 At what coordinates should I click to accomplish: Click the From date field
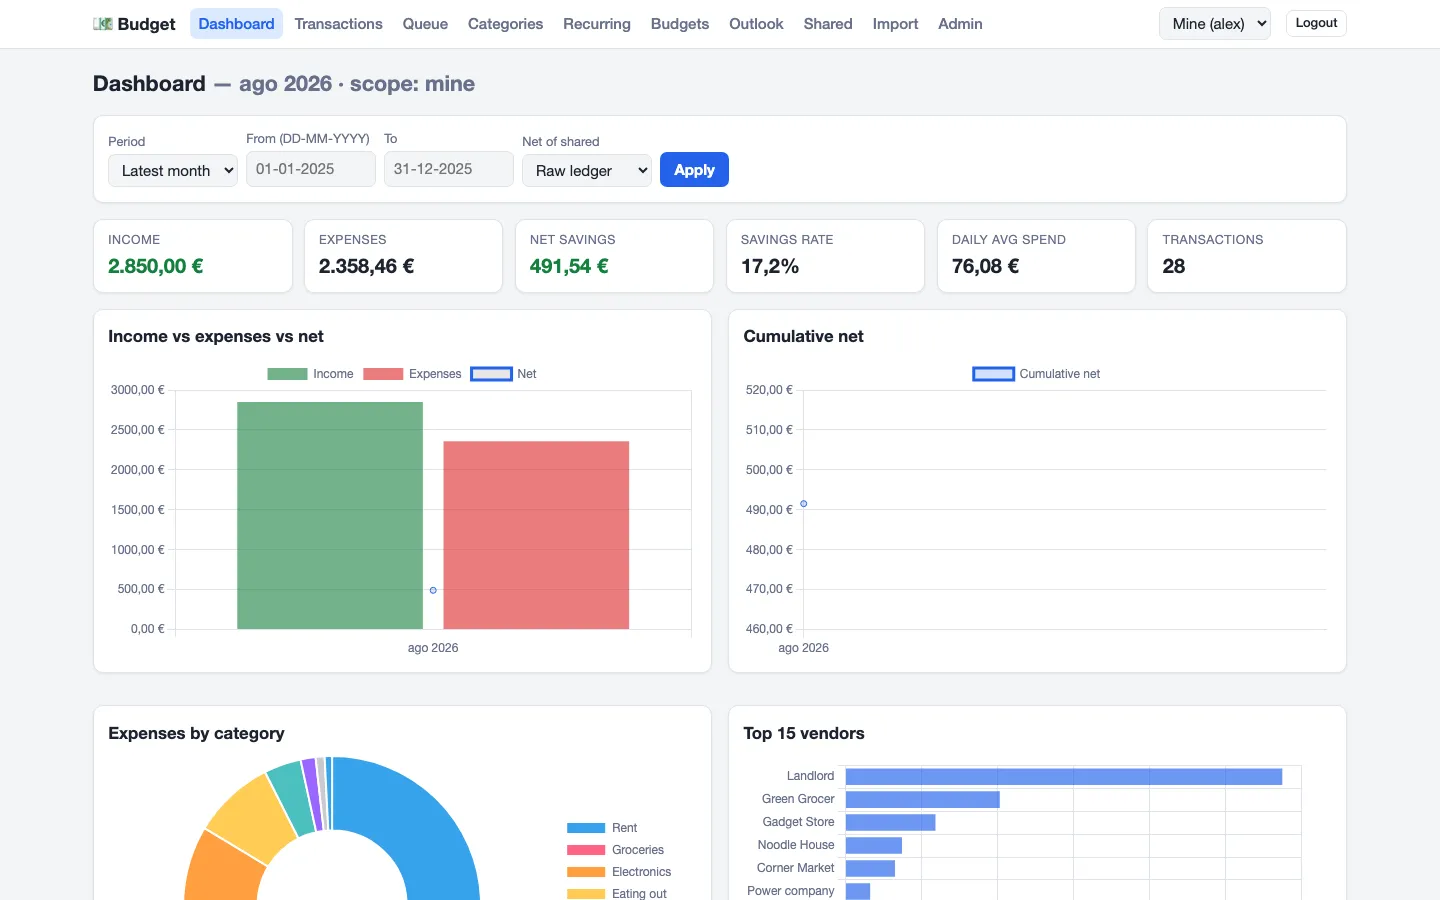[311, 169]
